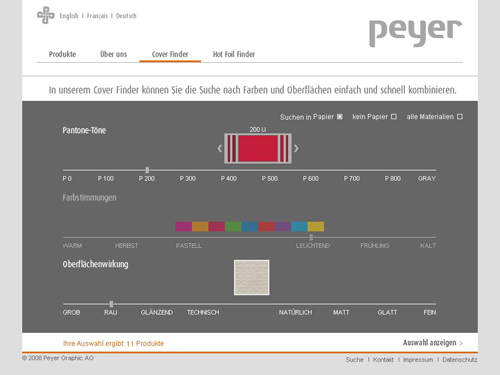Screen dimensions: 500x375
Task: Enable the Suchen in Papier checkbox
Action: (340, 117)
